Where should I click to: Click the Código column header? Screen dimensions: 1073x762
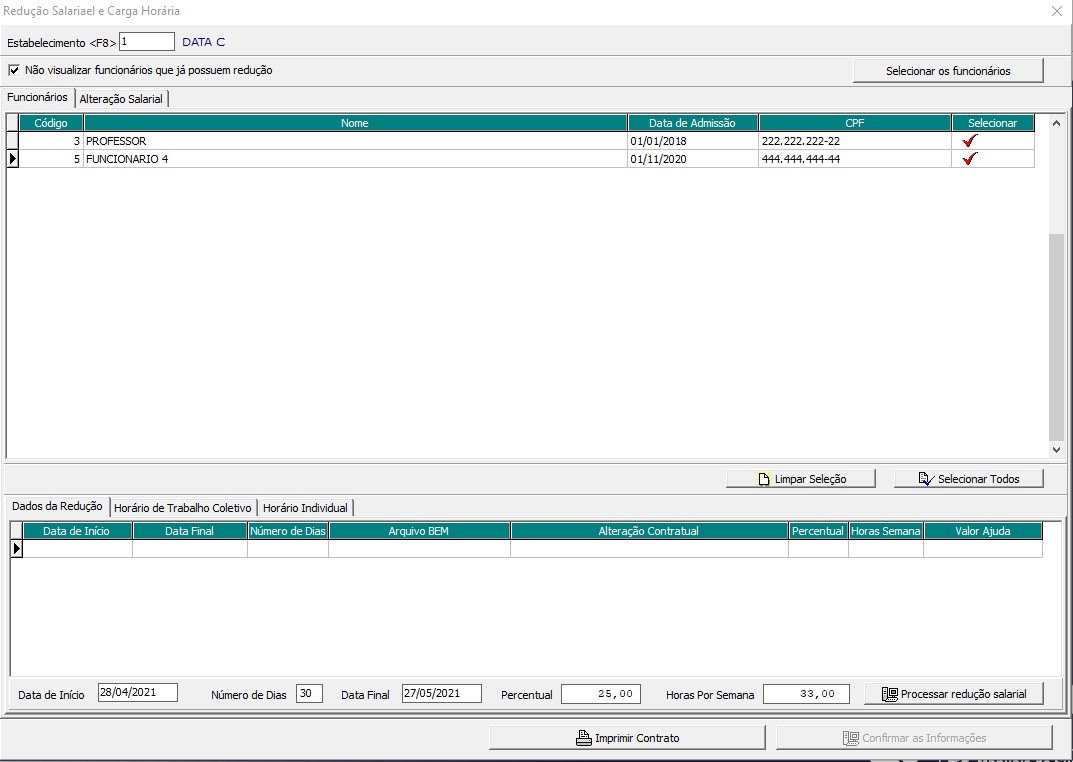(x=51, y=123)
